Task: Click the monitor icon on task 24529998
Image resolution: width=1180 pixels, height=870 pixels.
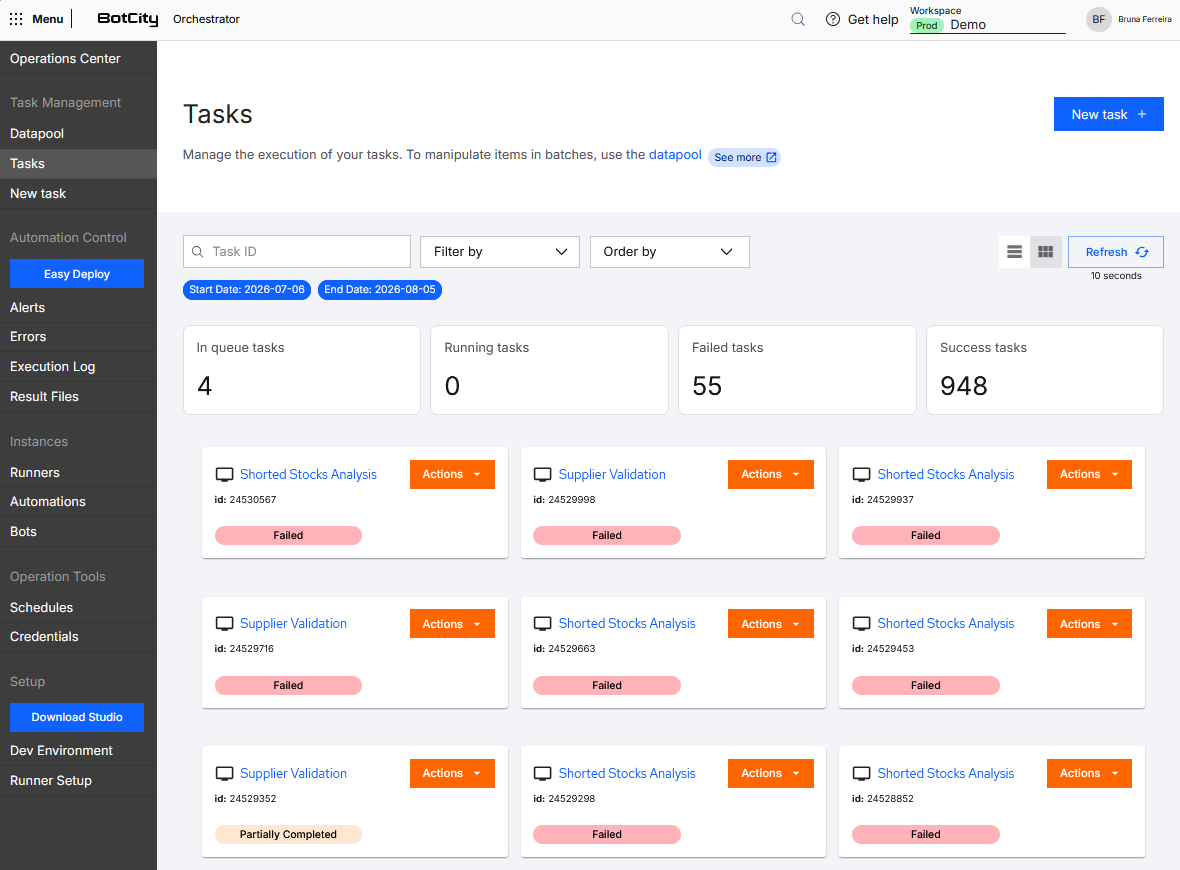Action: (543, 475)
